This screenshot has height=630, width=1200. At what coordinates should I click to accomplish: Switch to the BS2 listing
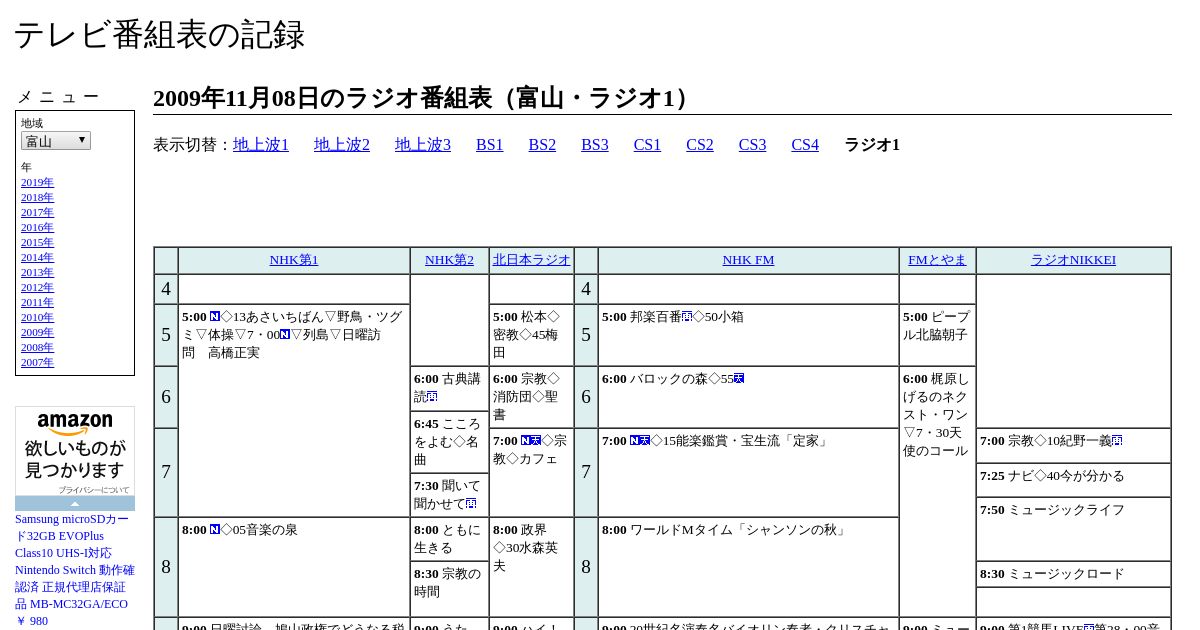click(542, 145)
